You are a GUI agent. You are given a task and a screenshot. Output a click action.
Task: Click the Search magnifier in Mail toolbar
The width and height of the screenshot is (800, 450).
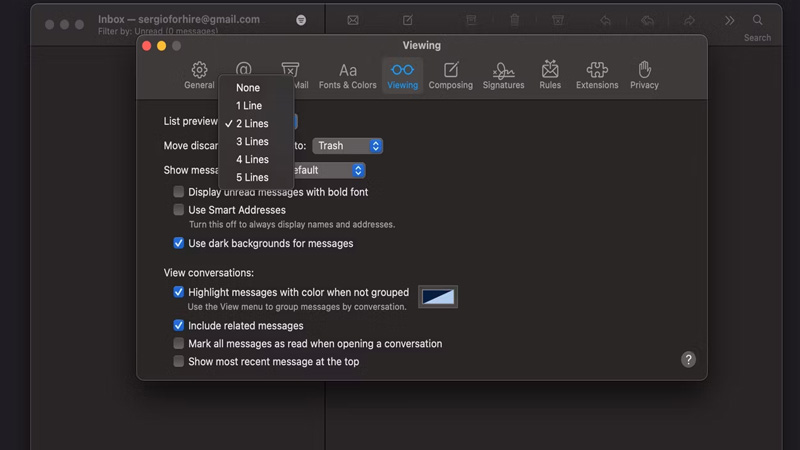[757, 20]
